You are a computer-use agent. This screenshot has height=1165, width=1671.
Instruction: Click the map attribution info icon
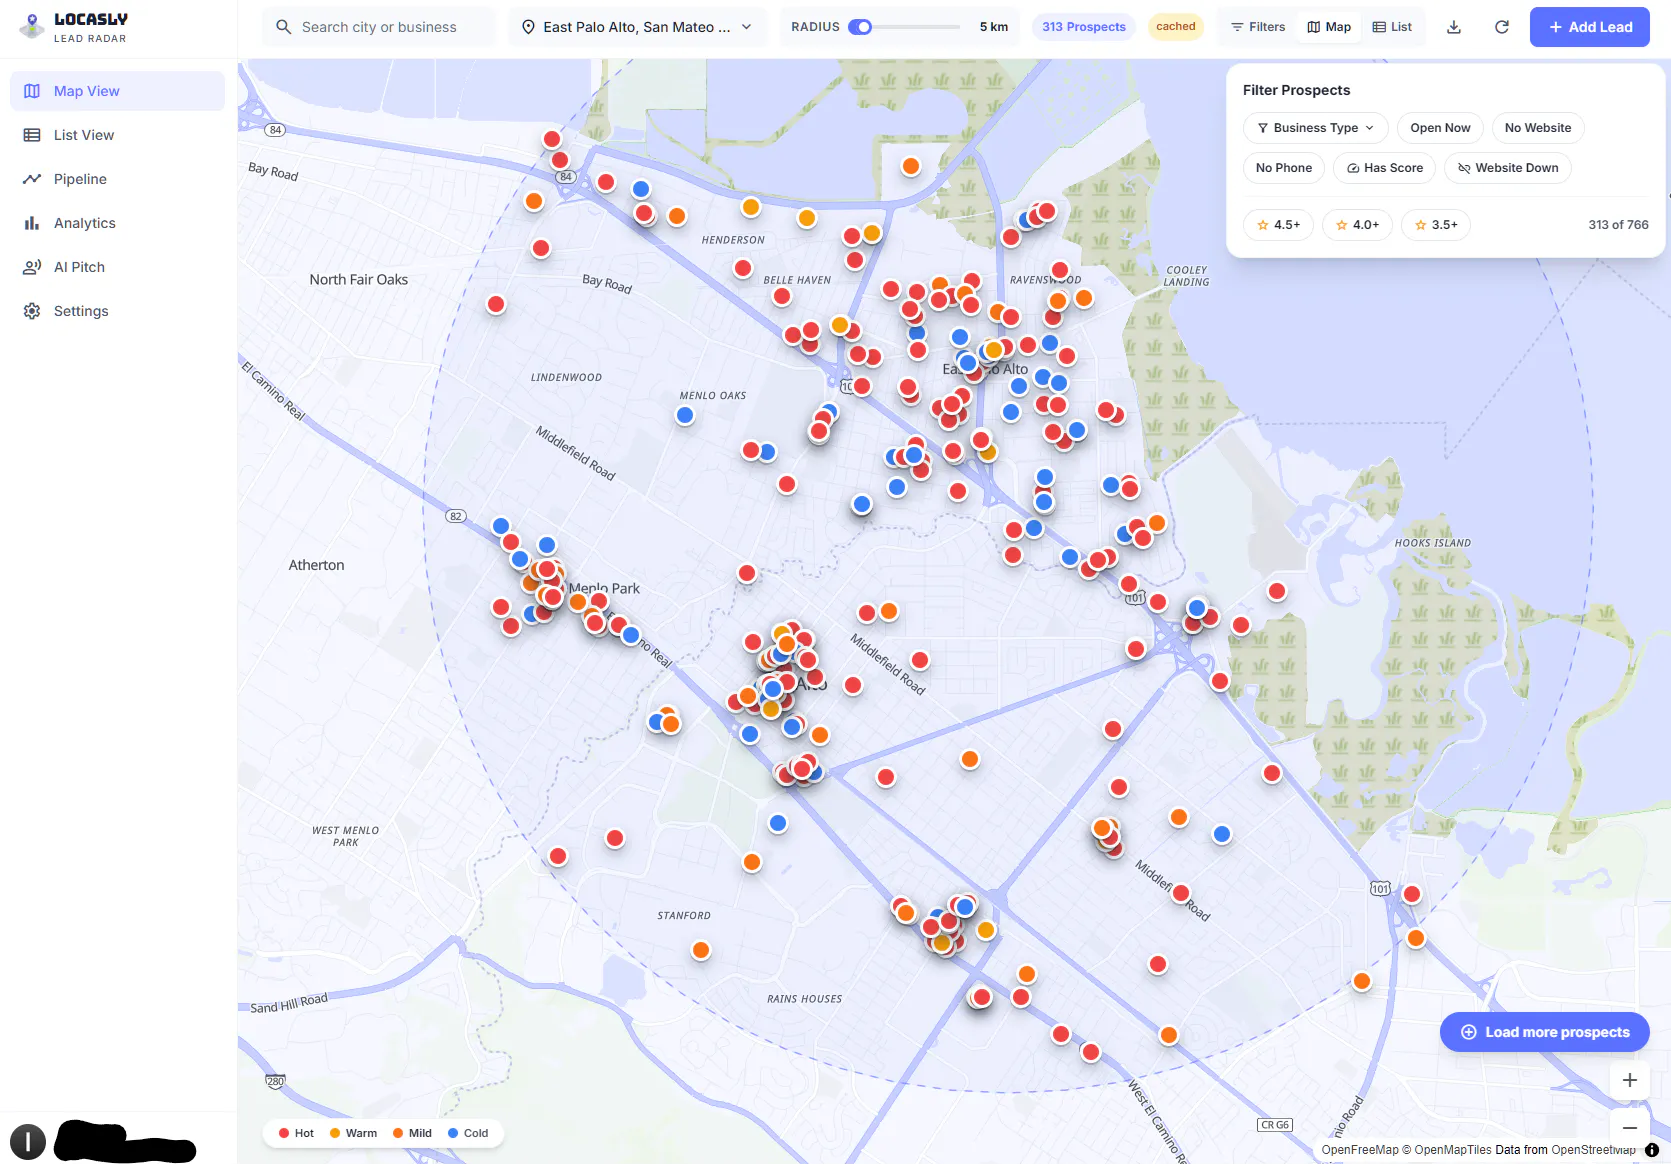click(1652, 1150)
